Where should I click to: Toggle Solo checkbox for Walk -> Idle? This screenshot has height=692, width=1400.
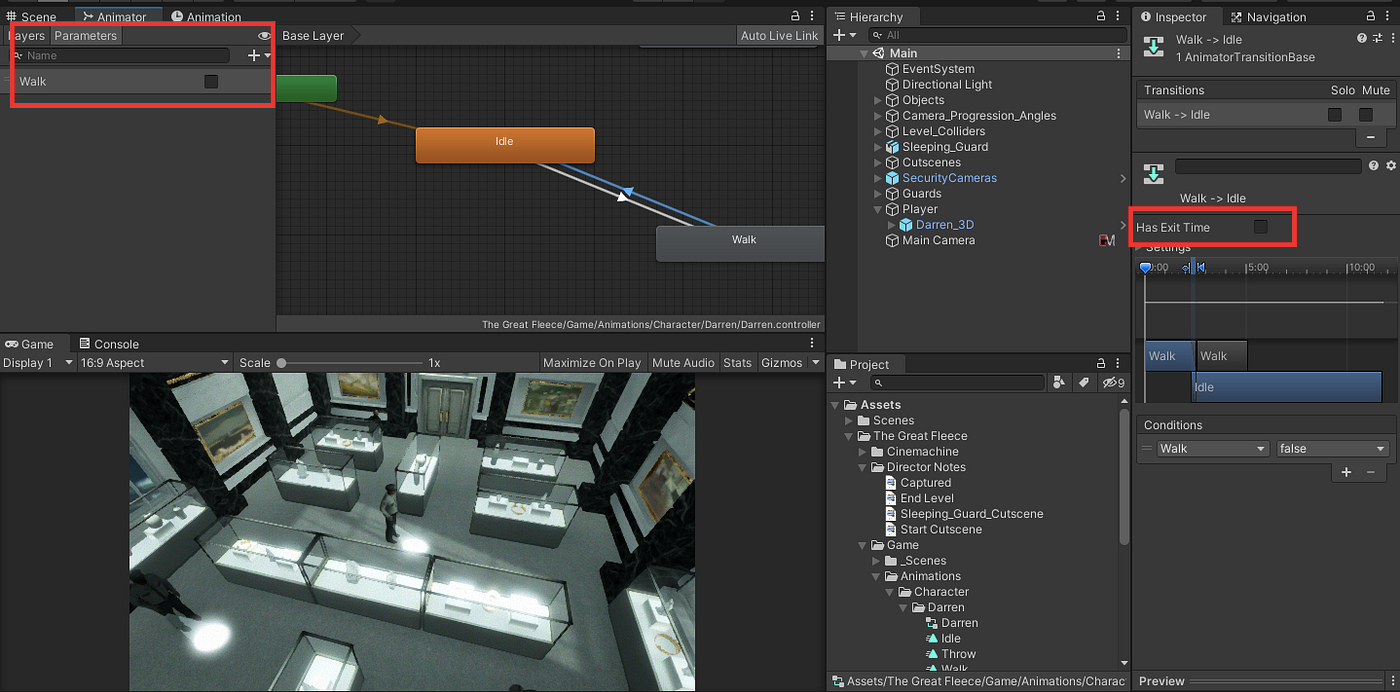1334,115
